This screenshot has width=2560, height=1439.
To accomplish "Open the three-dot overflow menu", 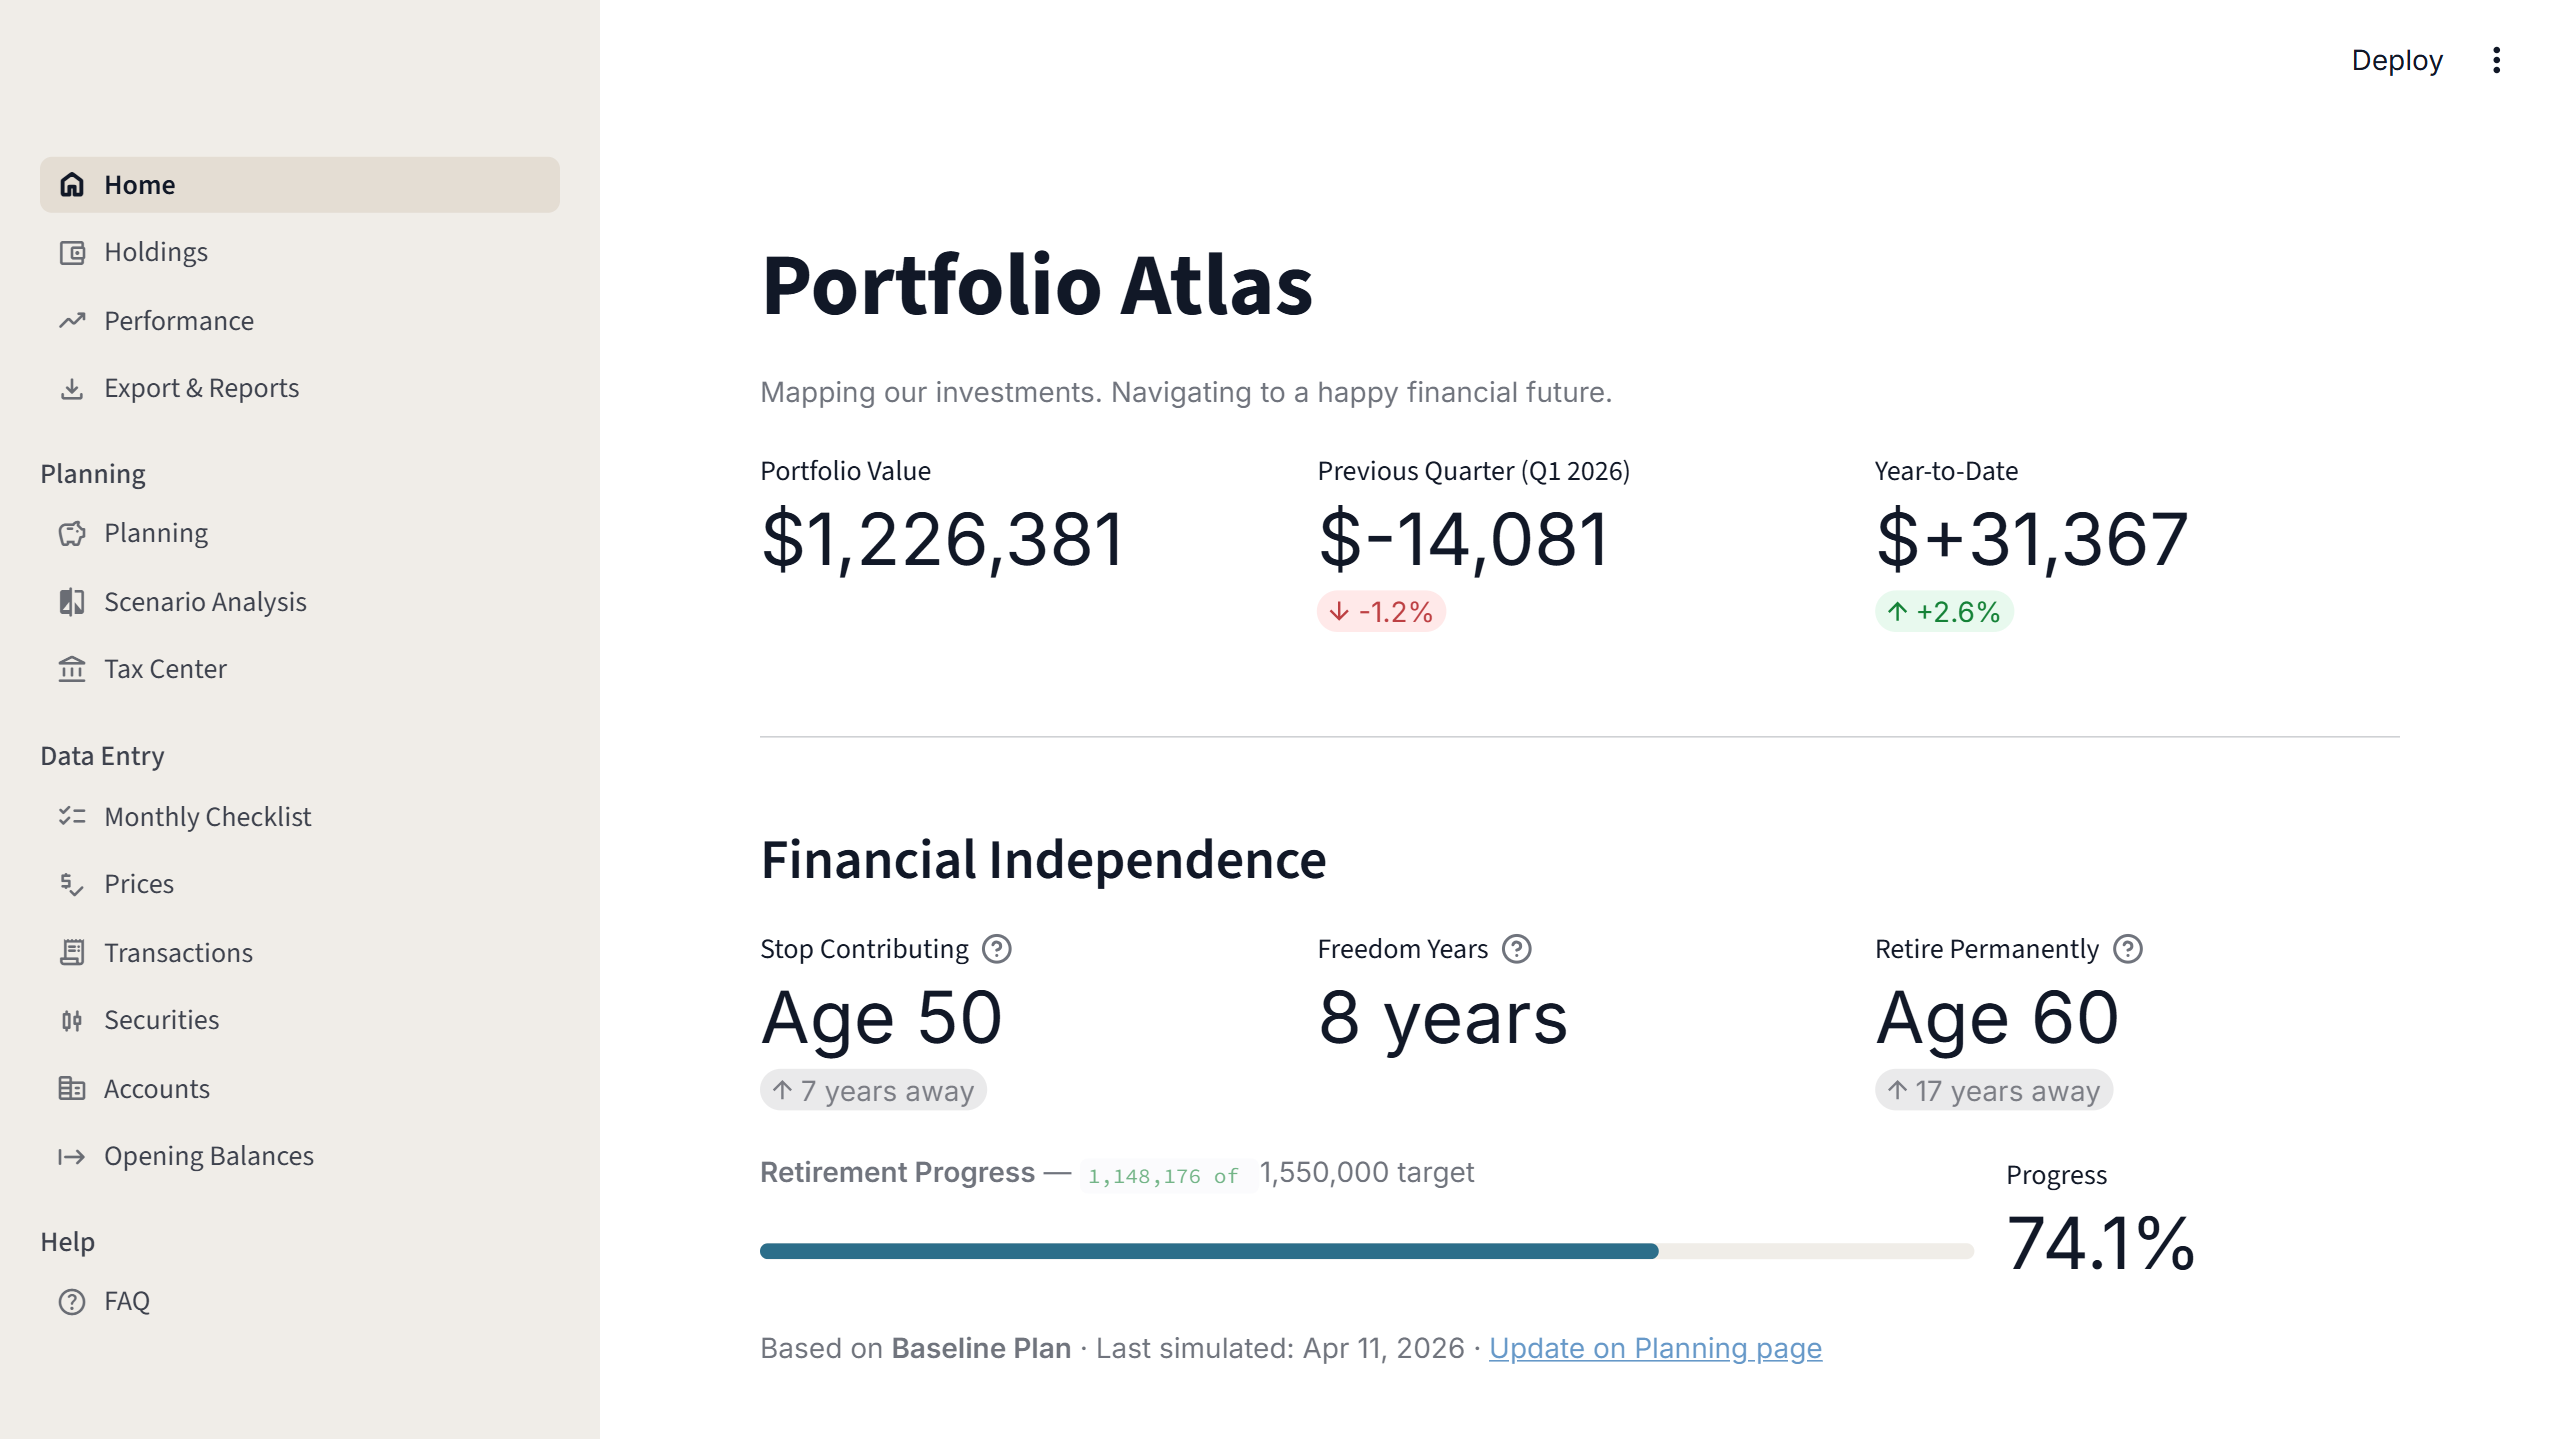I will (2496, 60).
